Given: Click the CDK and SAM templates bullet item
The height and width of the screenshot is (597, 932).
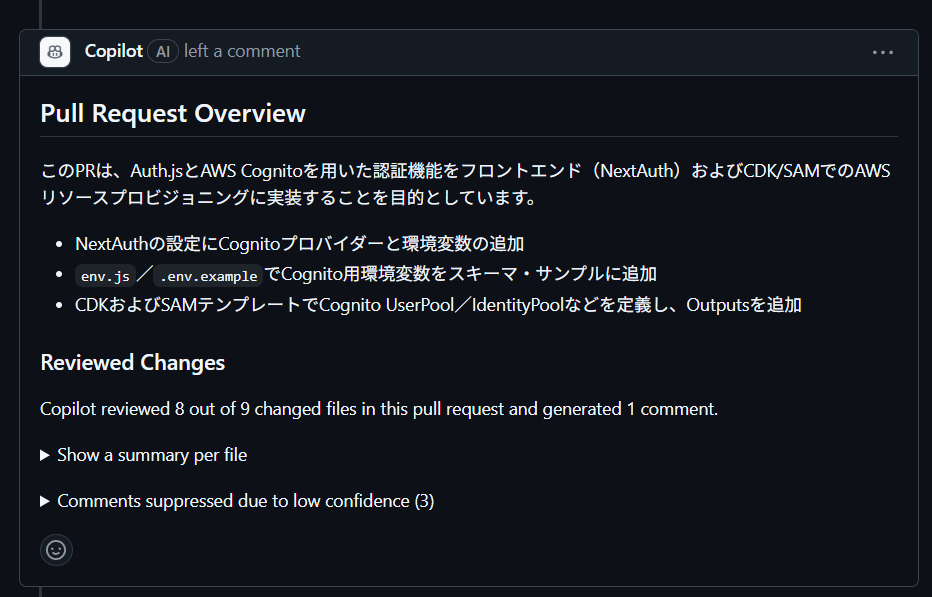Looking at the screenshot, I should tap(438, 305).
